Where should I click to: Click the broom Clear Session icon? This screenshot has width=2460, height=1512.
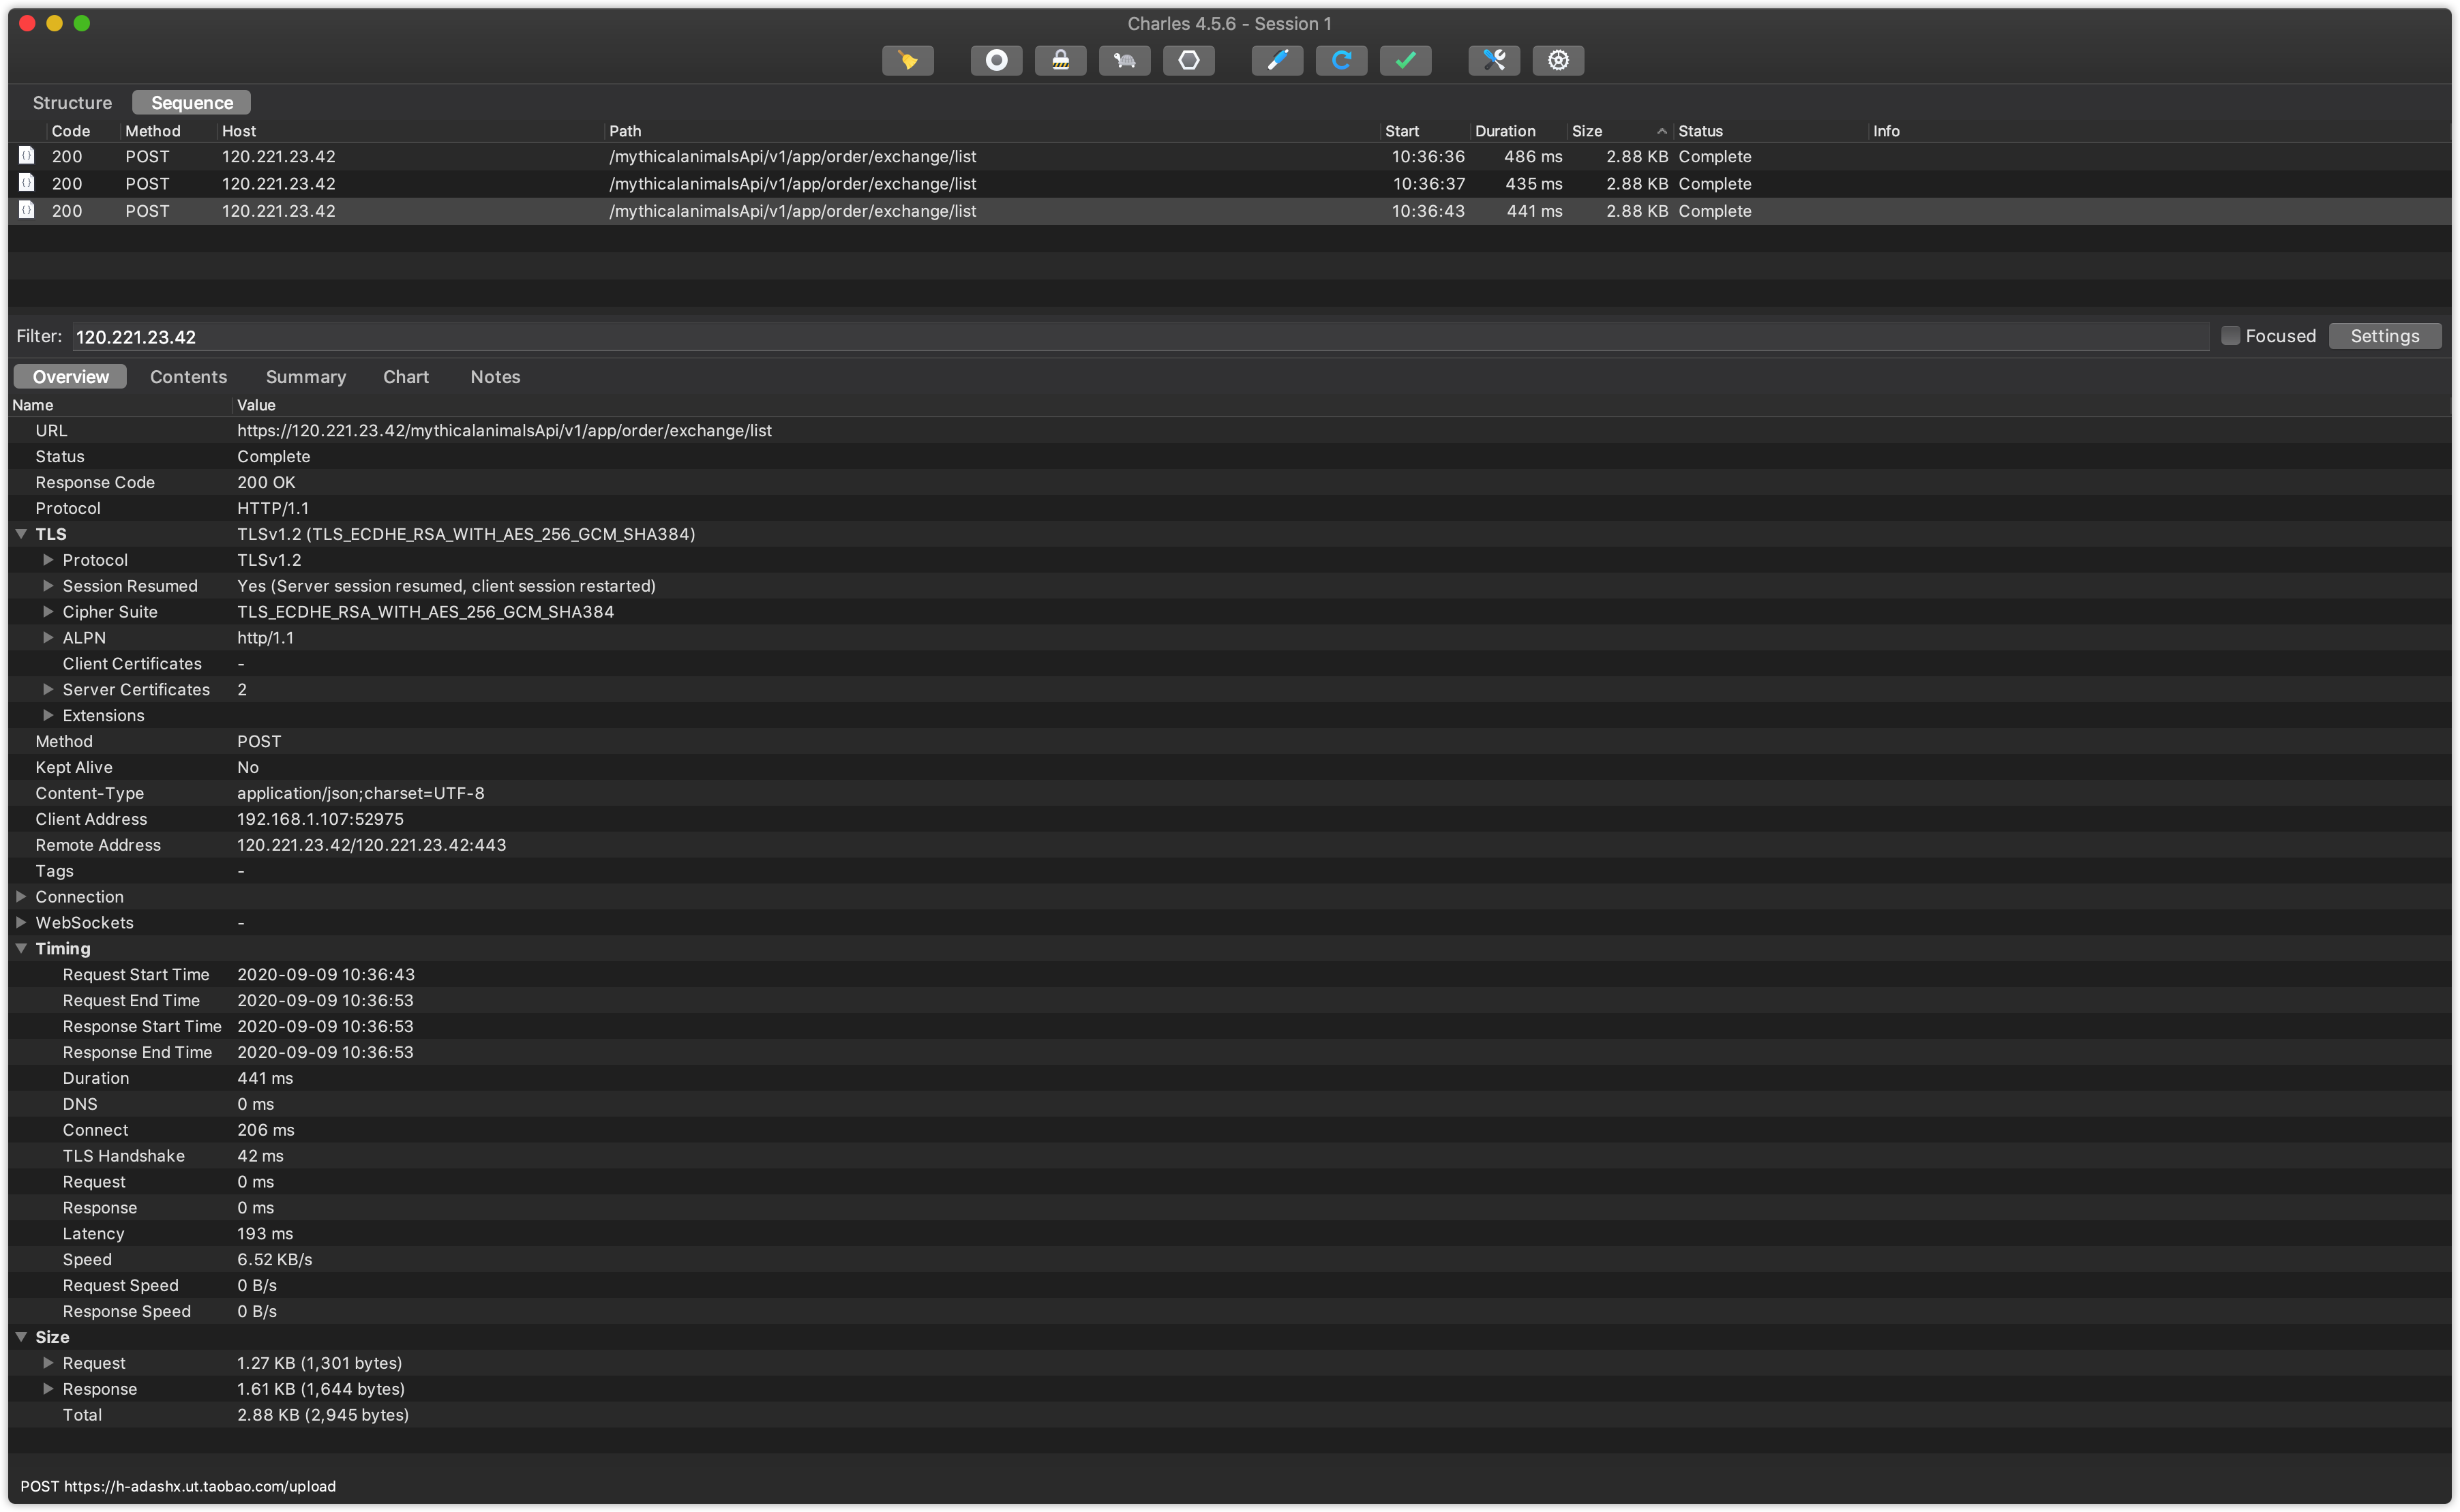click(907, 61)
